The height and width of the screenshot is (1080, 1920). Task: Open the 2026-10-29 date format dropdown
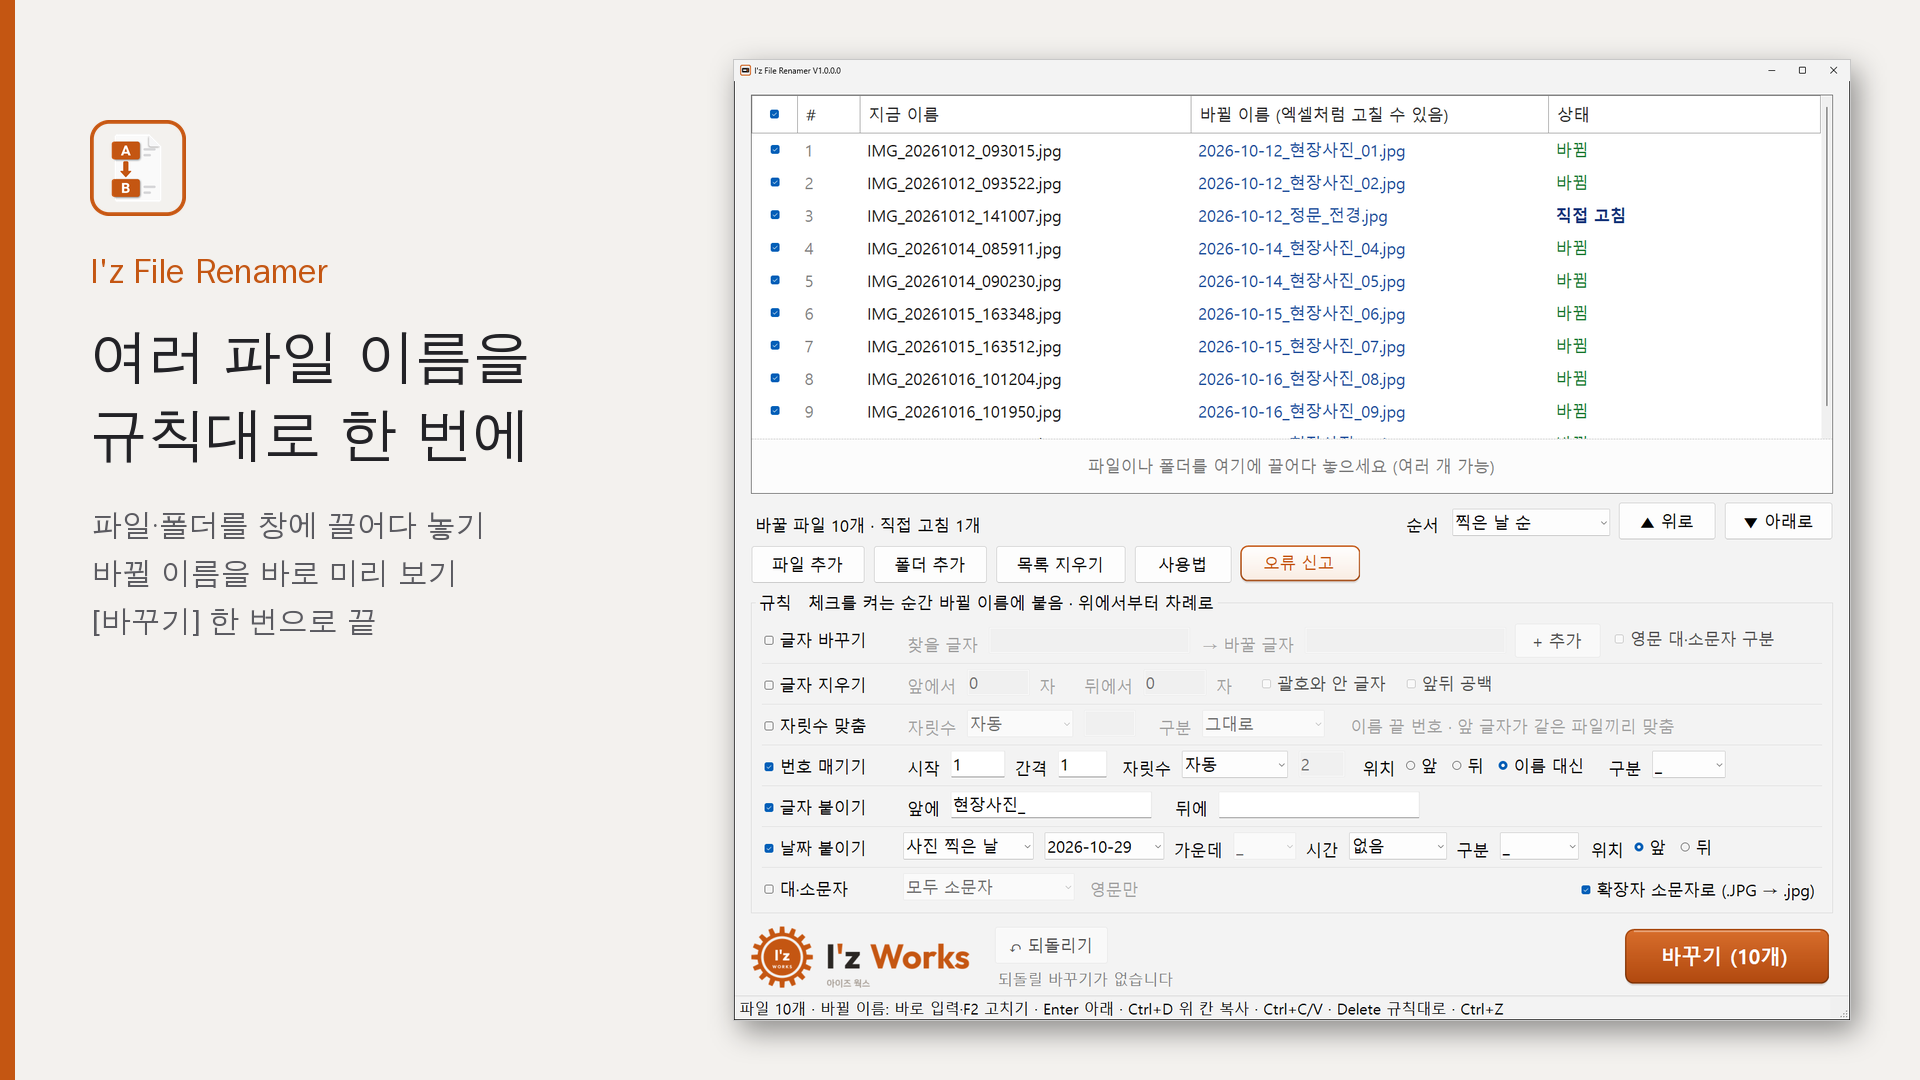pyautogui.click(x=1104, y=847)
